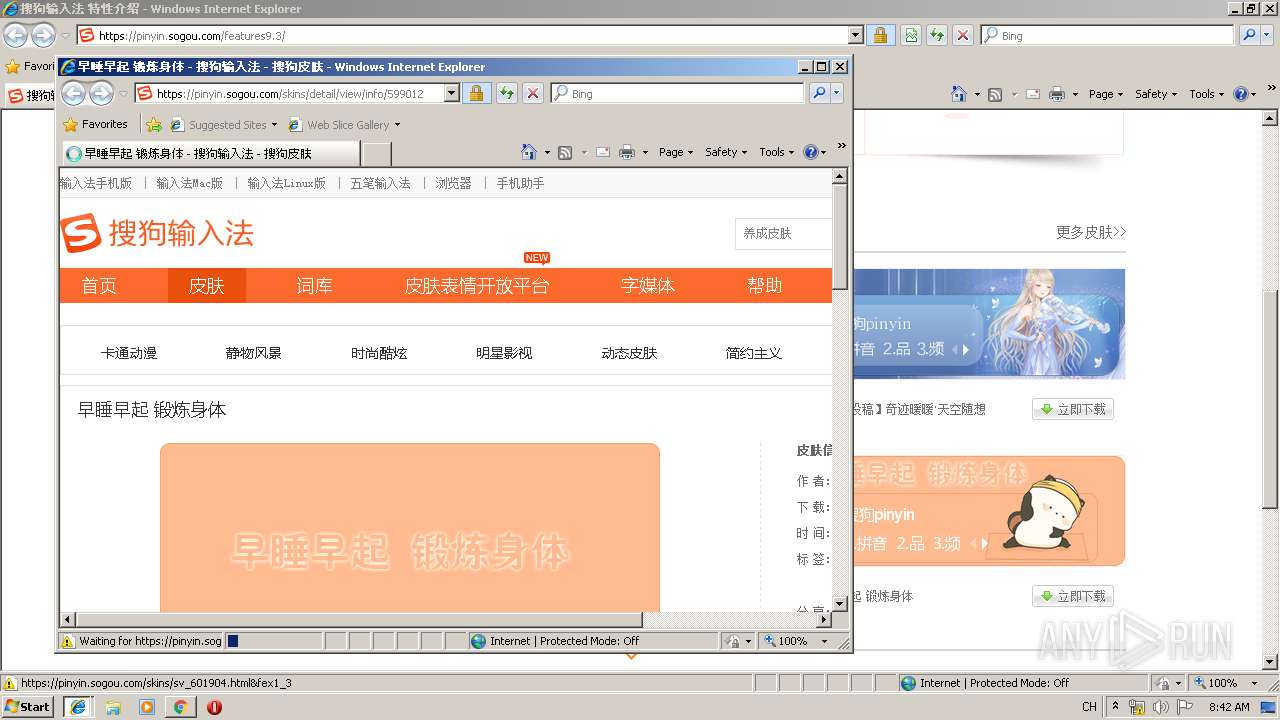Screen dimensions: 1280x720
Task: Open Tools menu dropdown in front window
Action: click(776, 152)
